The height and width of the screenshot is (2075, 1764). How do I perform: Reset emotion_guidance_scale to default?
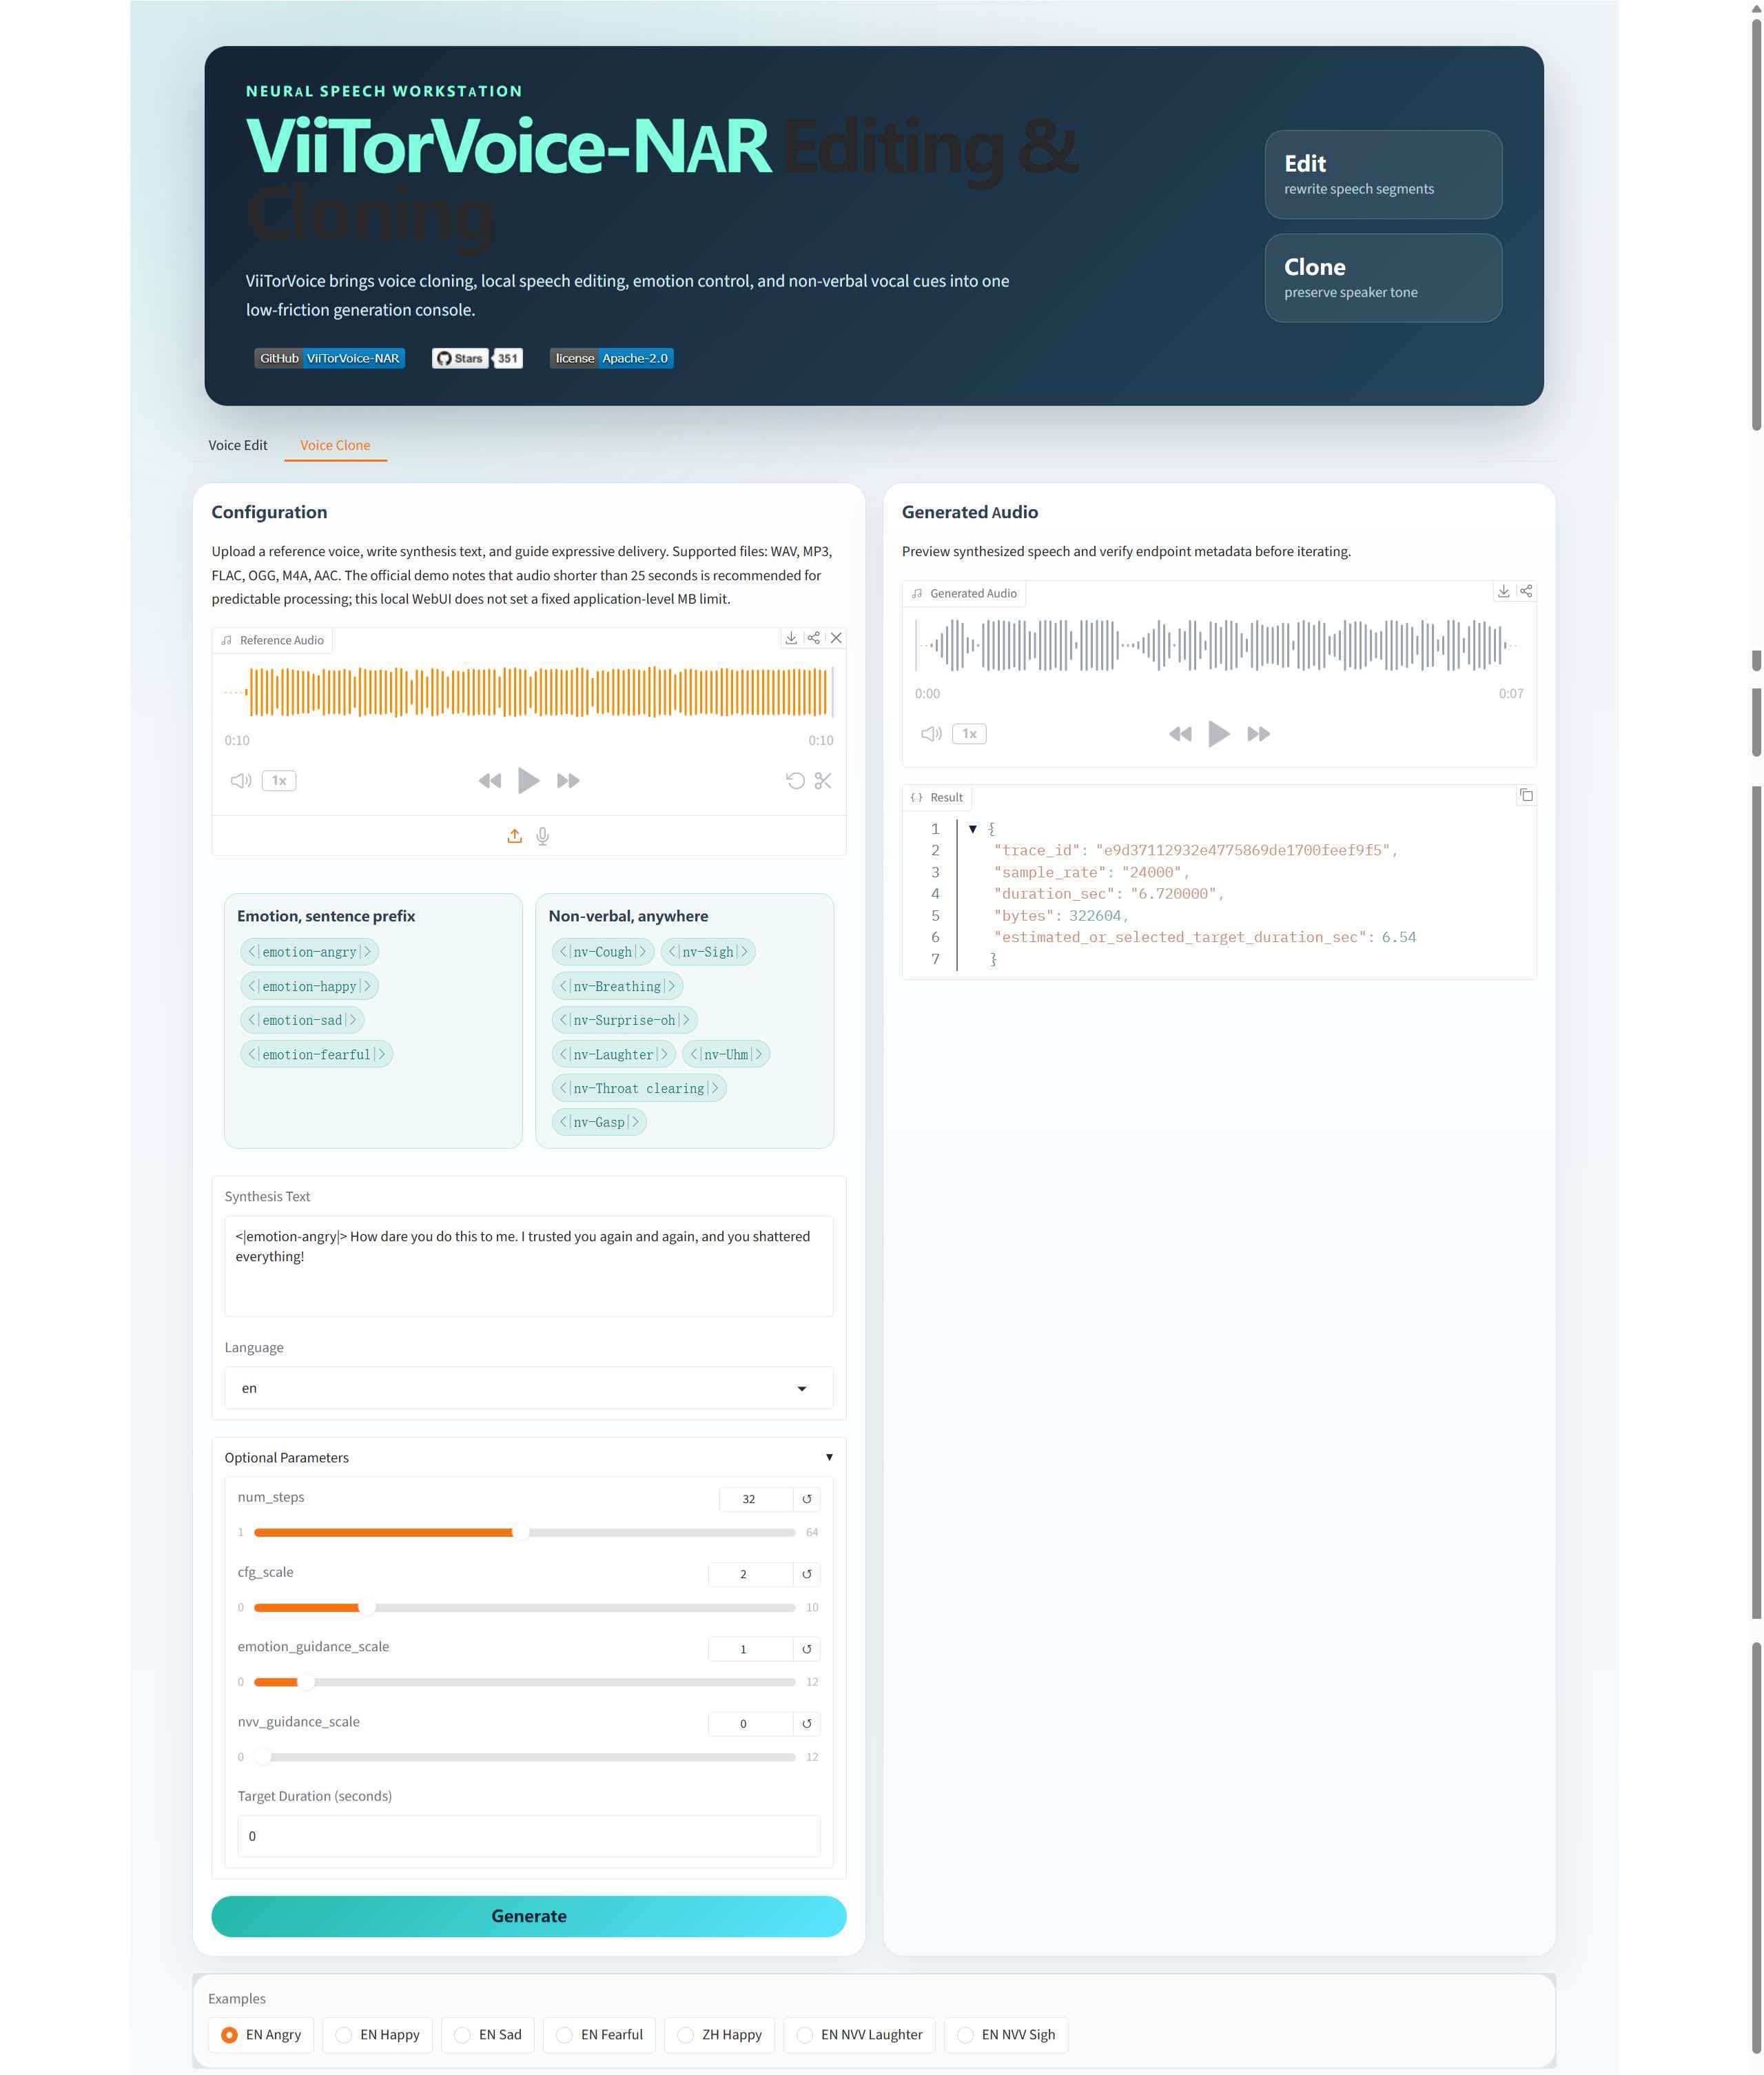pyautogui.click(x=807, y=1649)
